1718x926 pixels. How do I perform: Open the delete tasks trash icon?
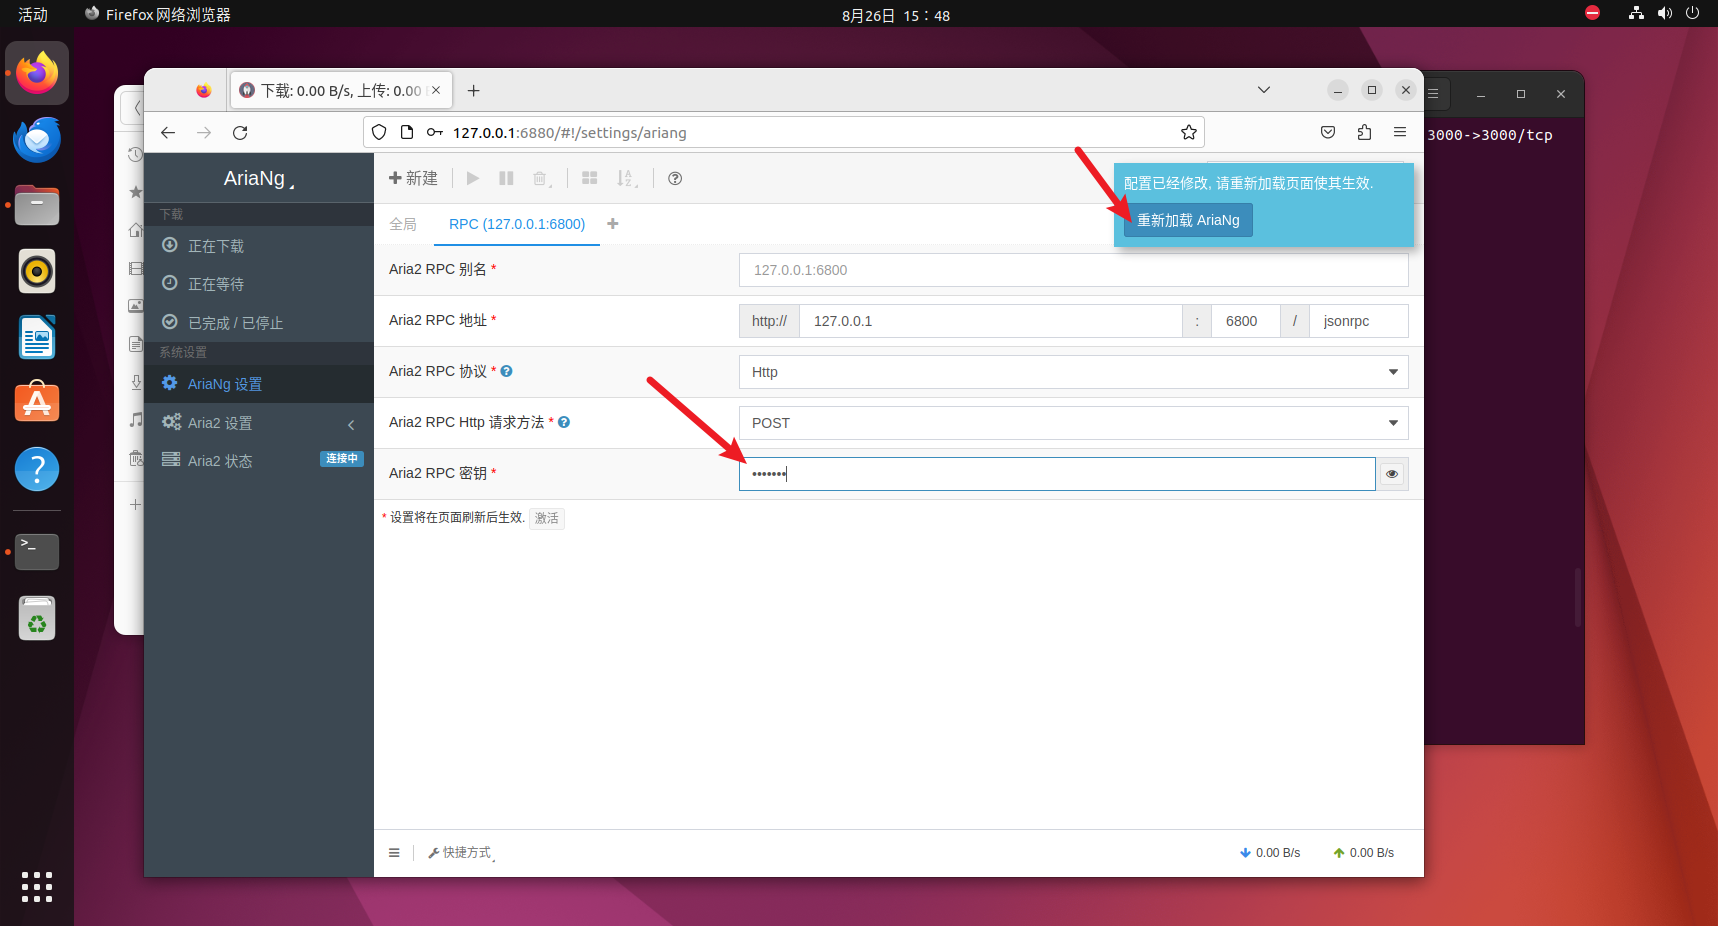tap(541, 178)
